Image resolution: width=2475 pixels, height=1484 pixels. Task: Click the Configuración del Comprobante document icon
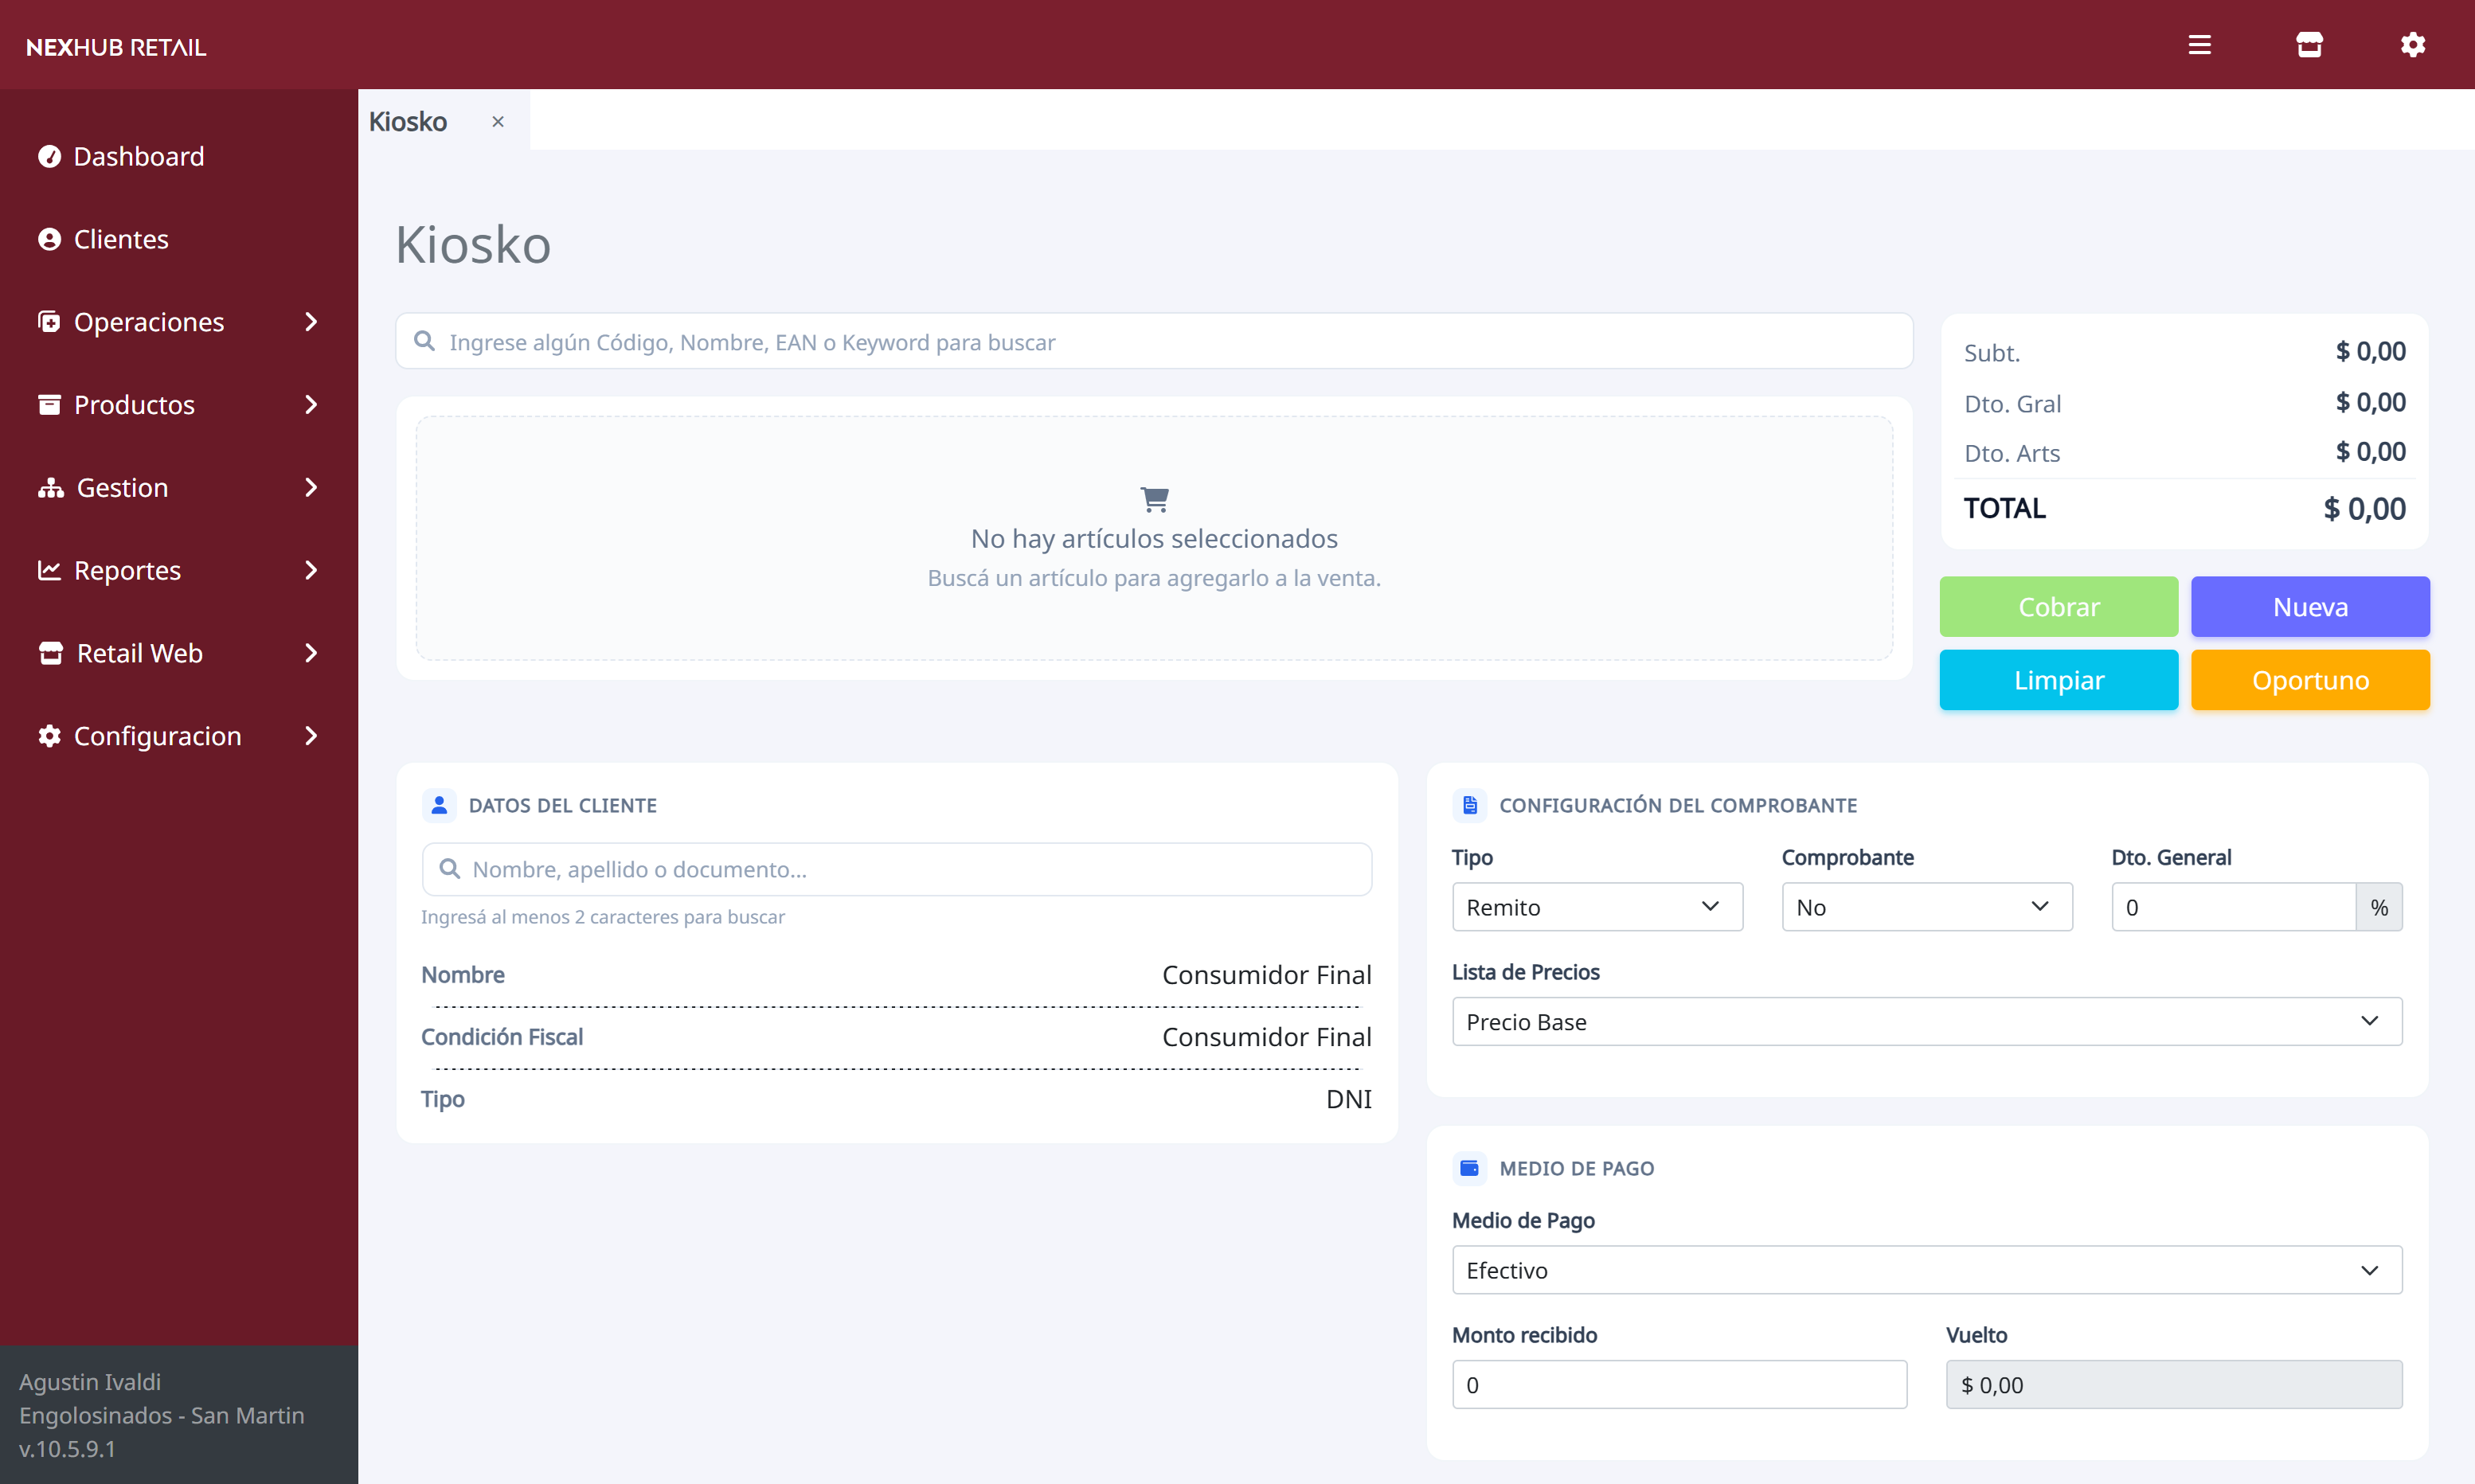click(x=1469, y=805)
